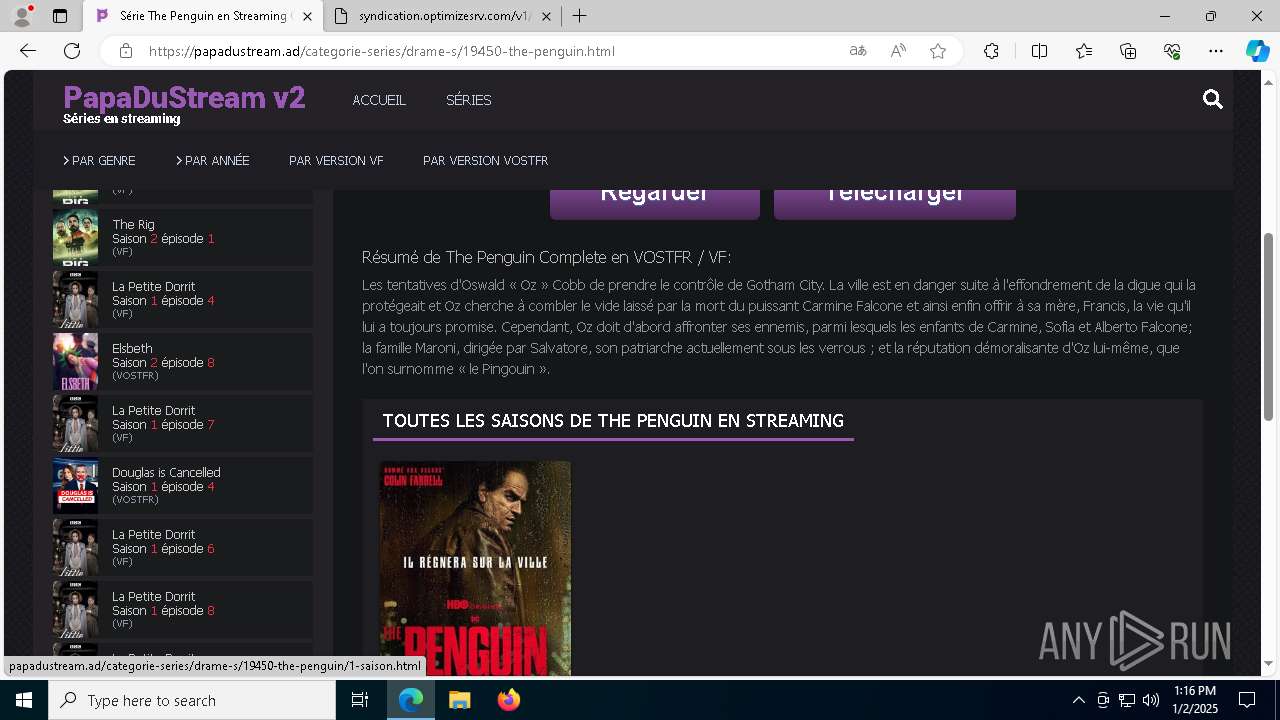This screenshot has height=720, width=1280.
Task: Open volume speaker tray icon
Action: click(1151, 700)
